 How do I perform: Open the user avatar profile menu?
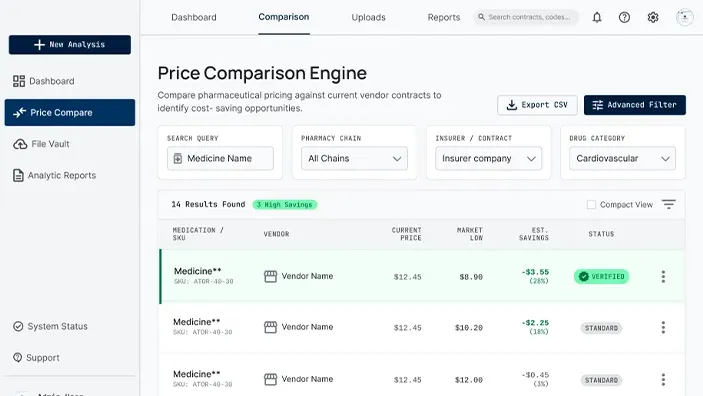click(685, 17)
